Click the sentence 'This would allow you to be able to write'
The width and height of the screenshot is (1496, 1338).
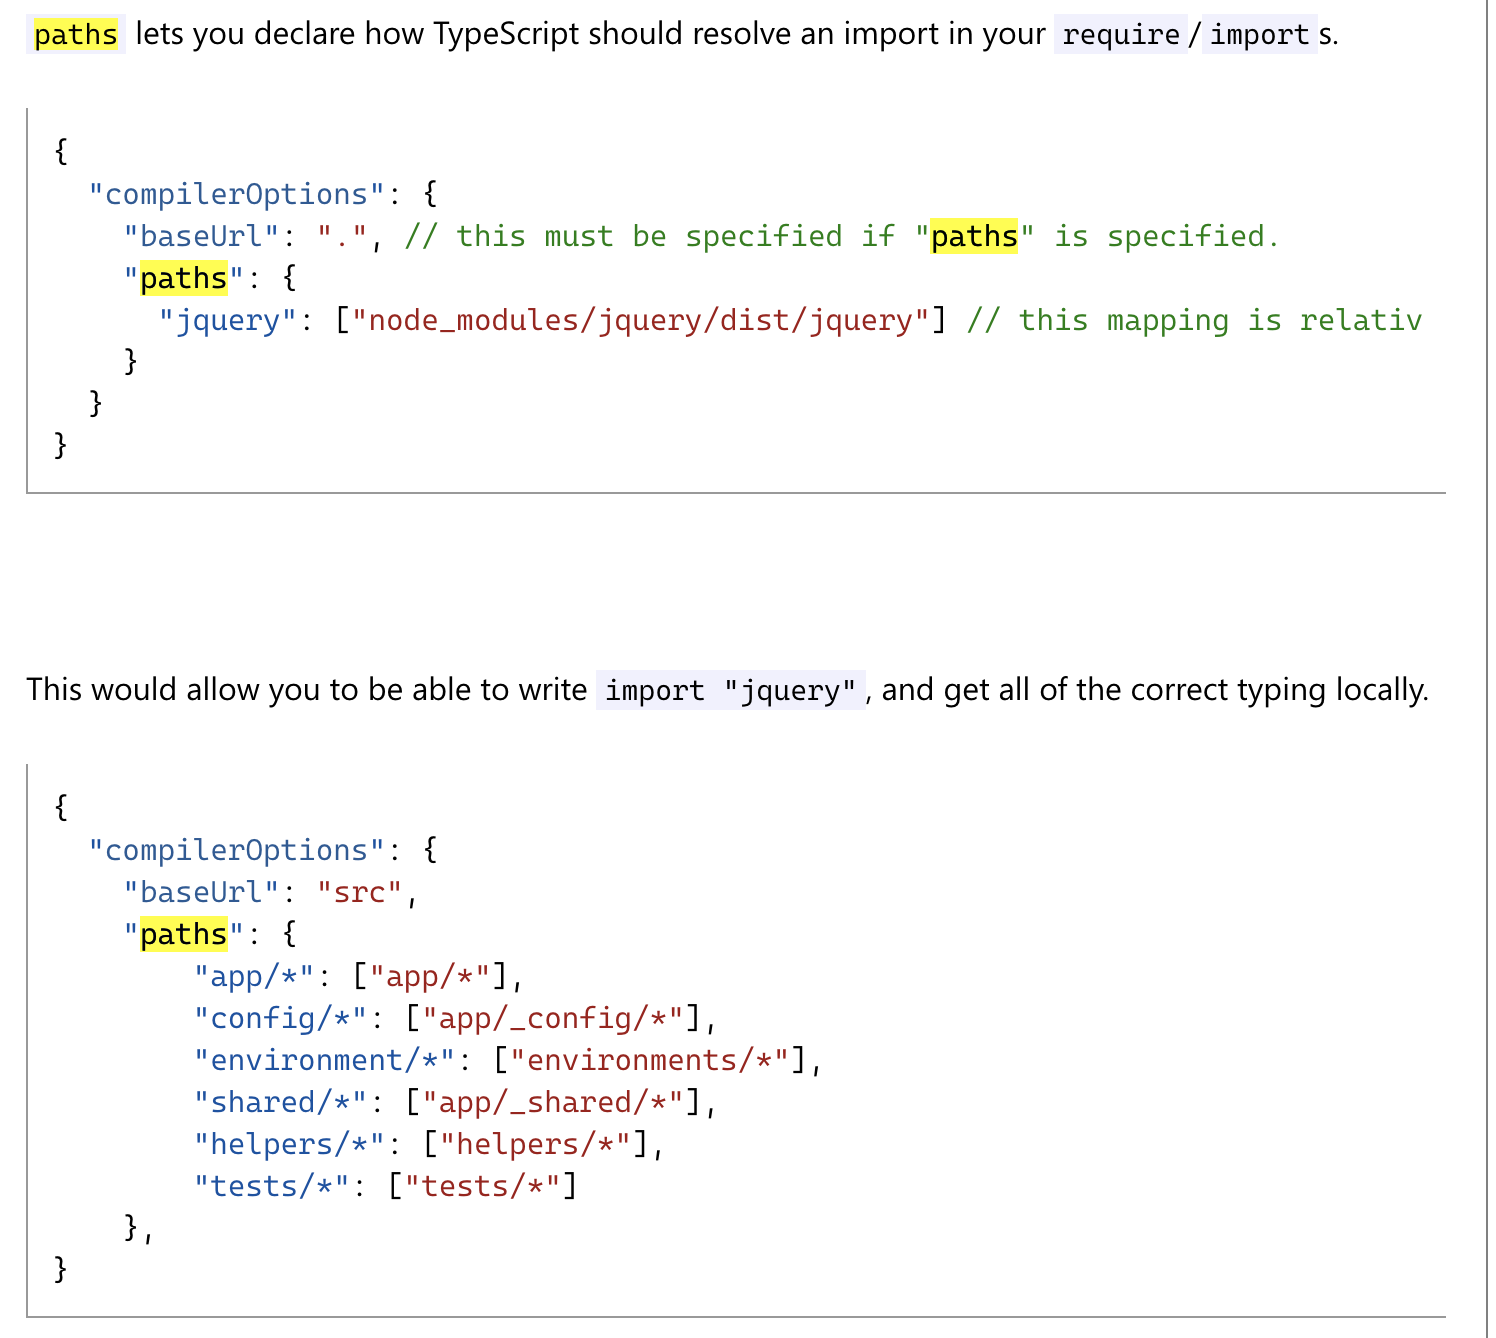click(307, 690)
